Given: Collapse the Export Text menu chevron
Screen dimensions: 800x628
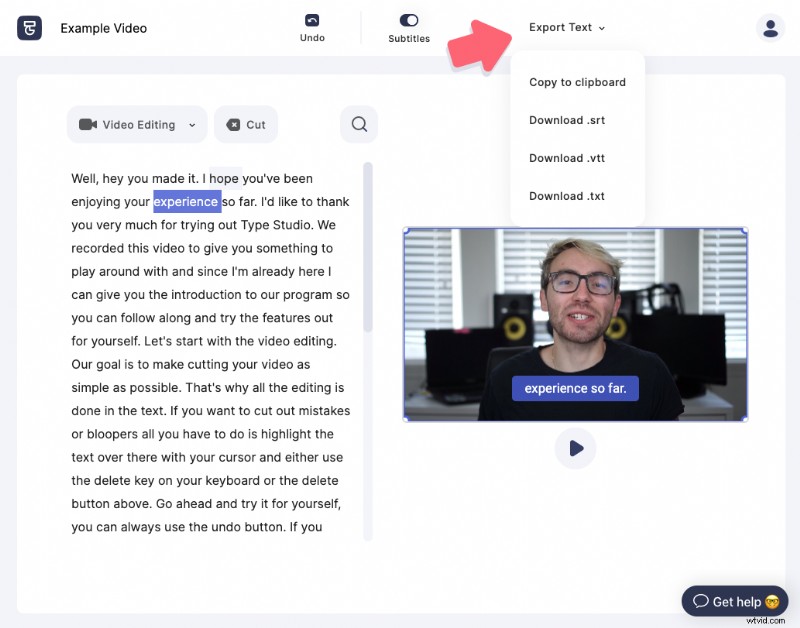Looking at the screenshot, I should (x=601, y=28).
